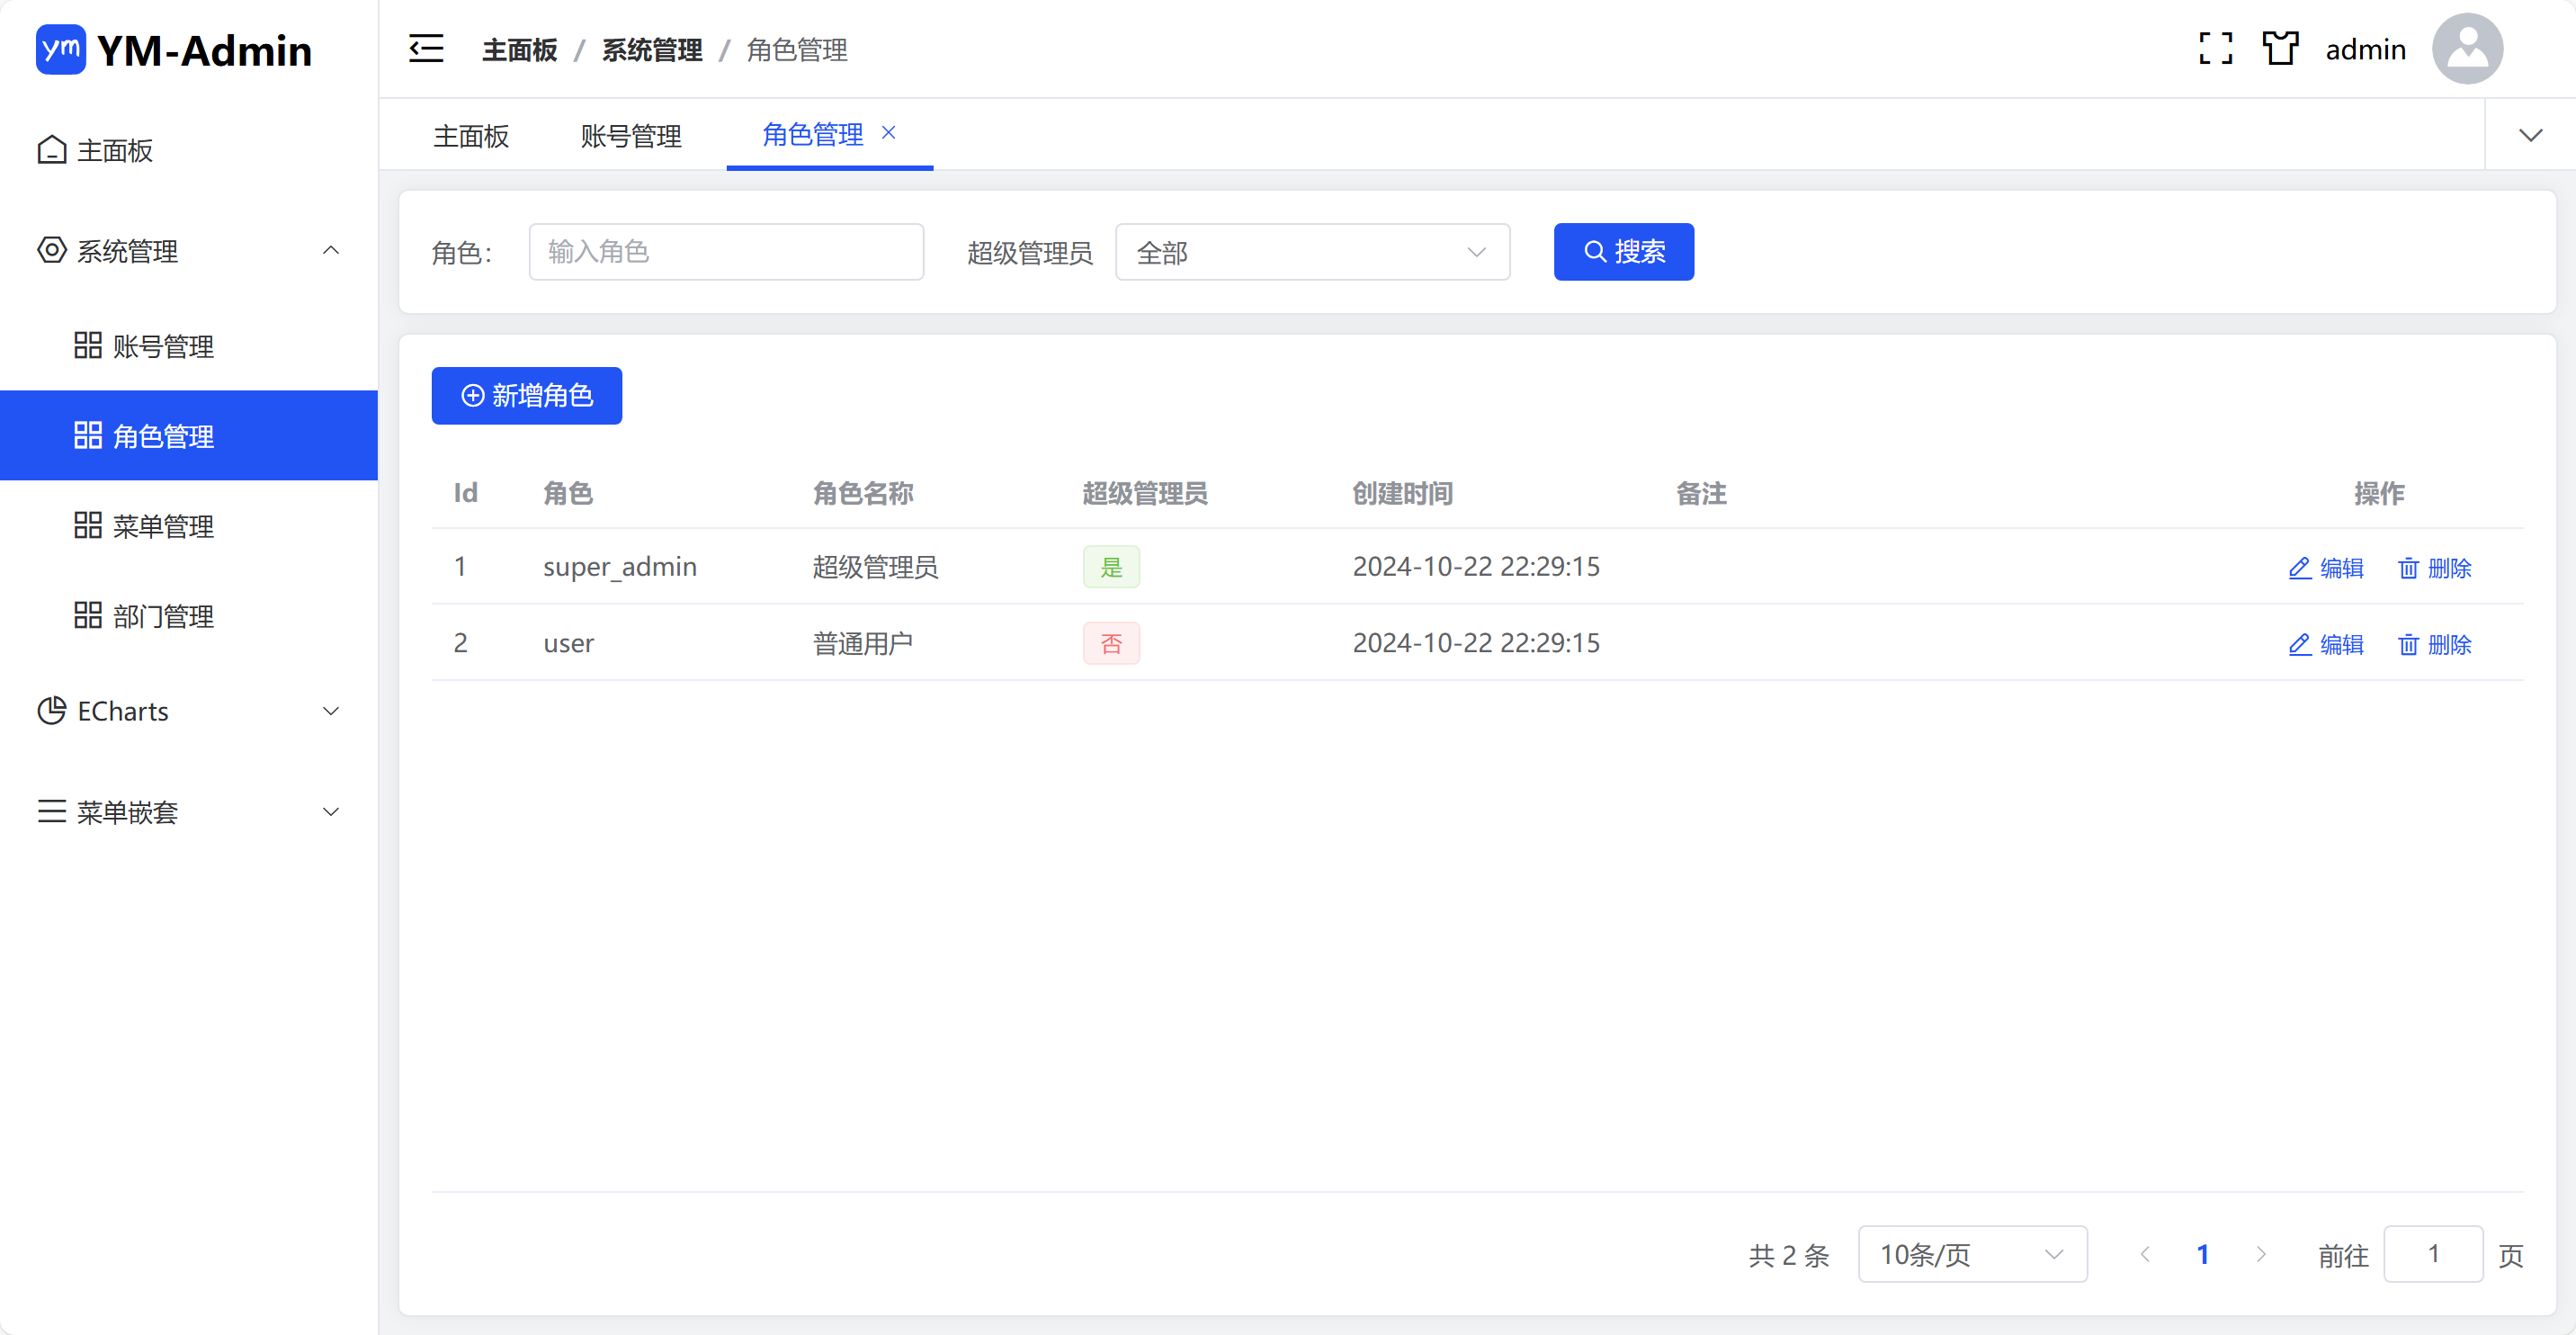Open the 10条/页 page size selector
The image size is (2576, 1335).
tap(1971, 1253)
